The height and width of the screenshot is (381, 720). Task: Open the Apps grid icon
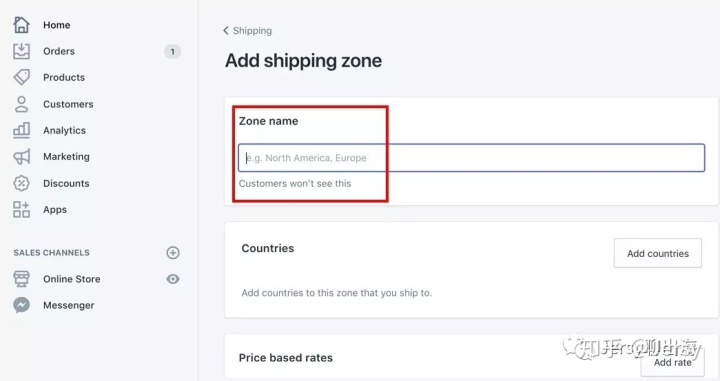click(21, 209)
